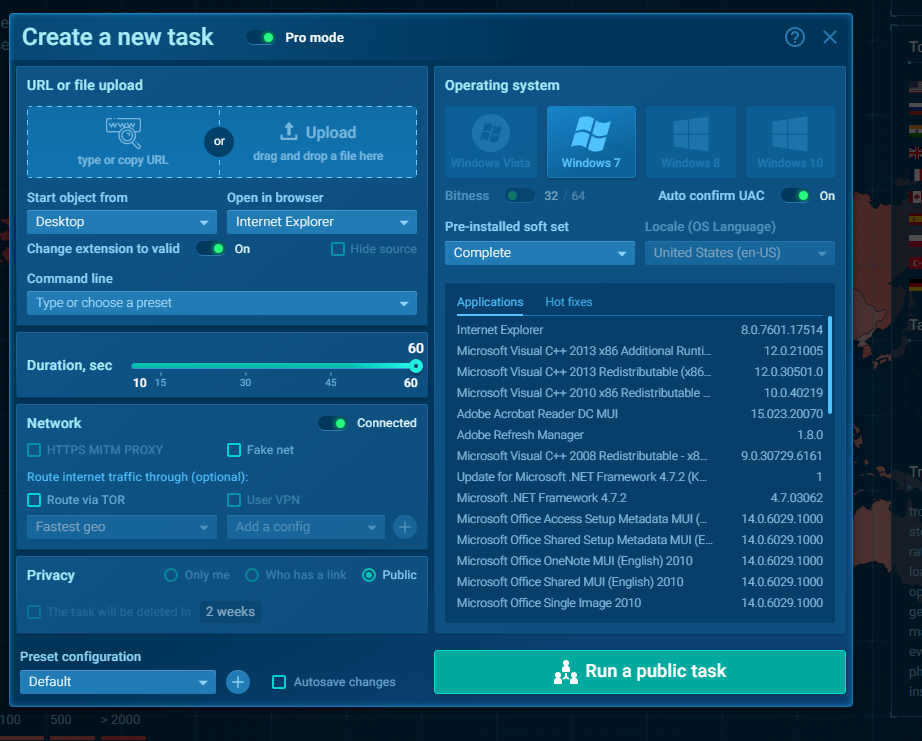Click the 45 mark on duration slider
This screenshot has width=922, height=741.
[331, 383]
